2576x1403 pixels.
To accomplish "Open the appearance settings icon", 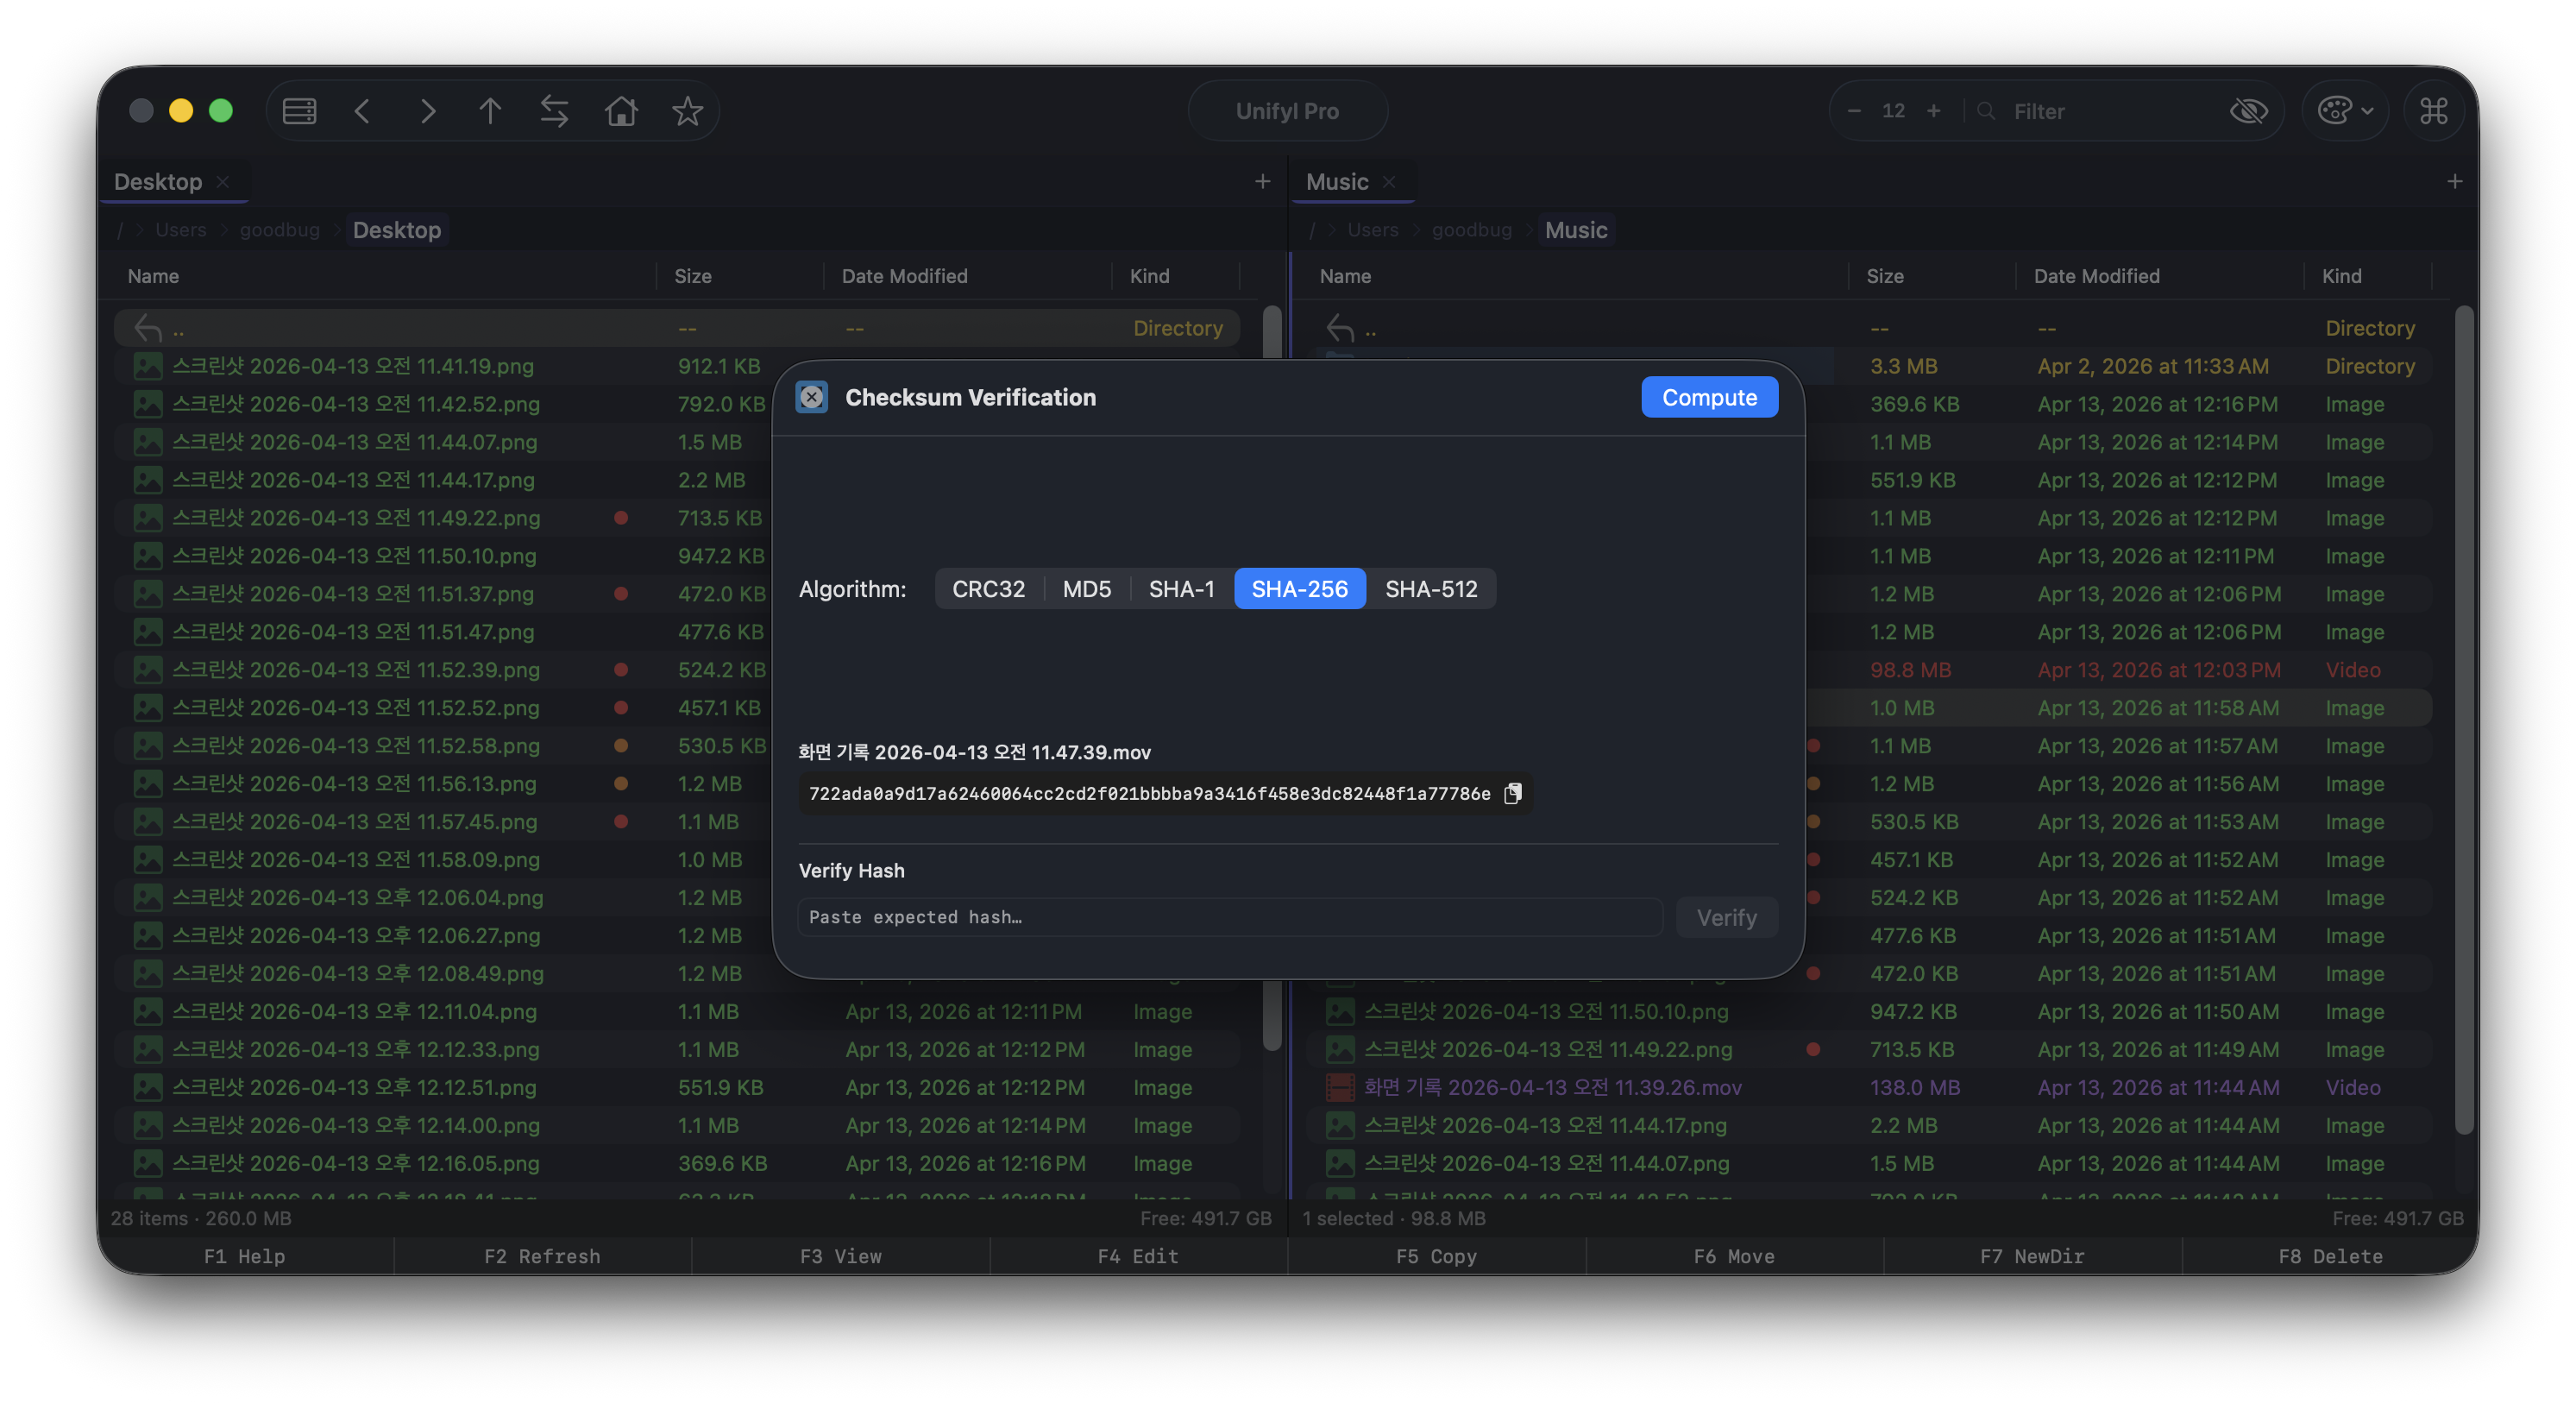I will (2337, 110).
